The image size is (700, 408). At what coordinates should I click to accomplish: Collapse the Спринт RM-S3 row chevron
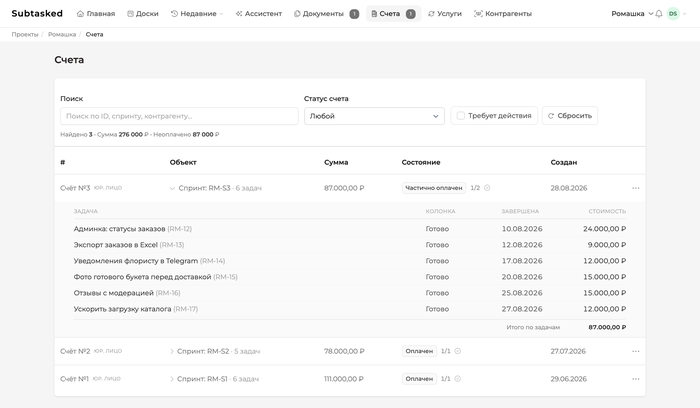[172, 188]
